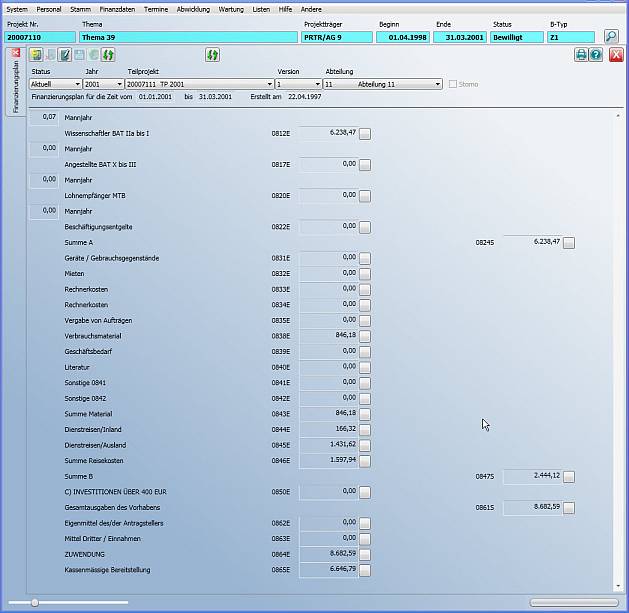Screen dimensions: 629x613
Task: Click the Beginn date field 01.04.1998
Action: pos(403,37)
